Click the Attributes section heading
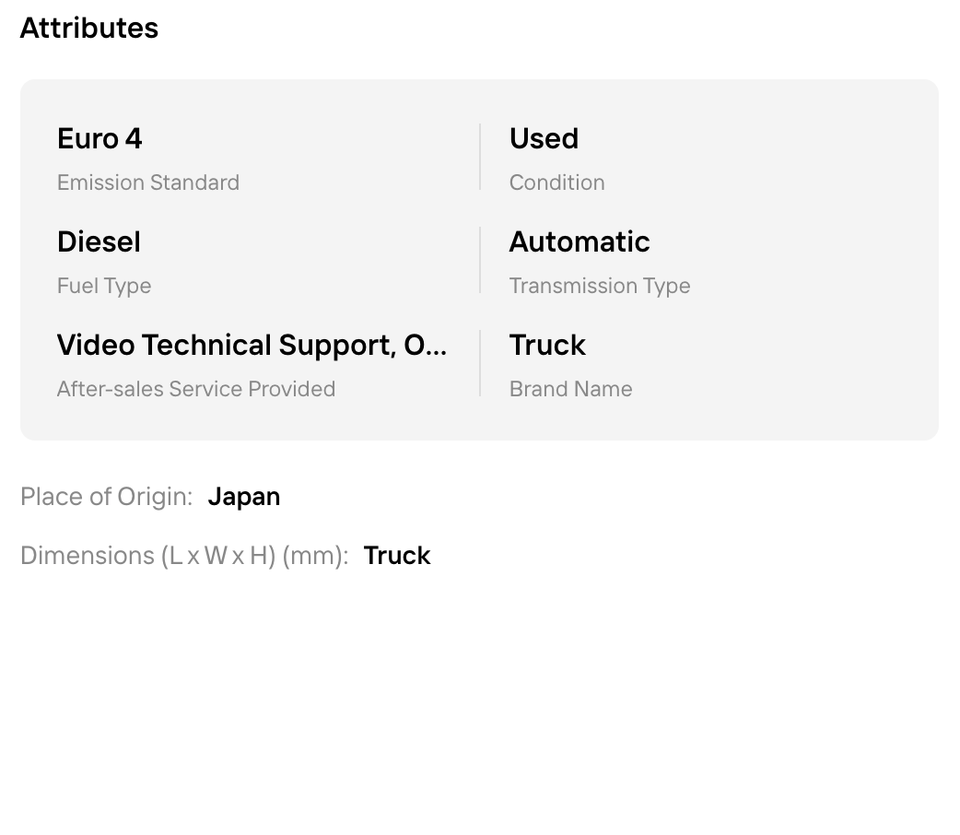This screenshot has height=835, width=960. tap(89, 28)
